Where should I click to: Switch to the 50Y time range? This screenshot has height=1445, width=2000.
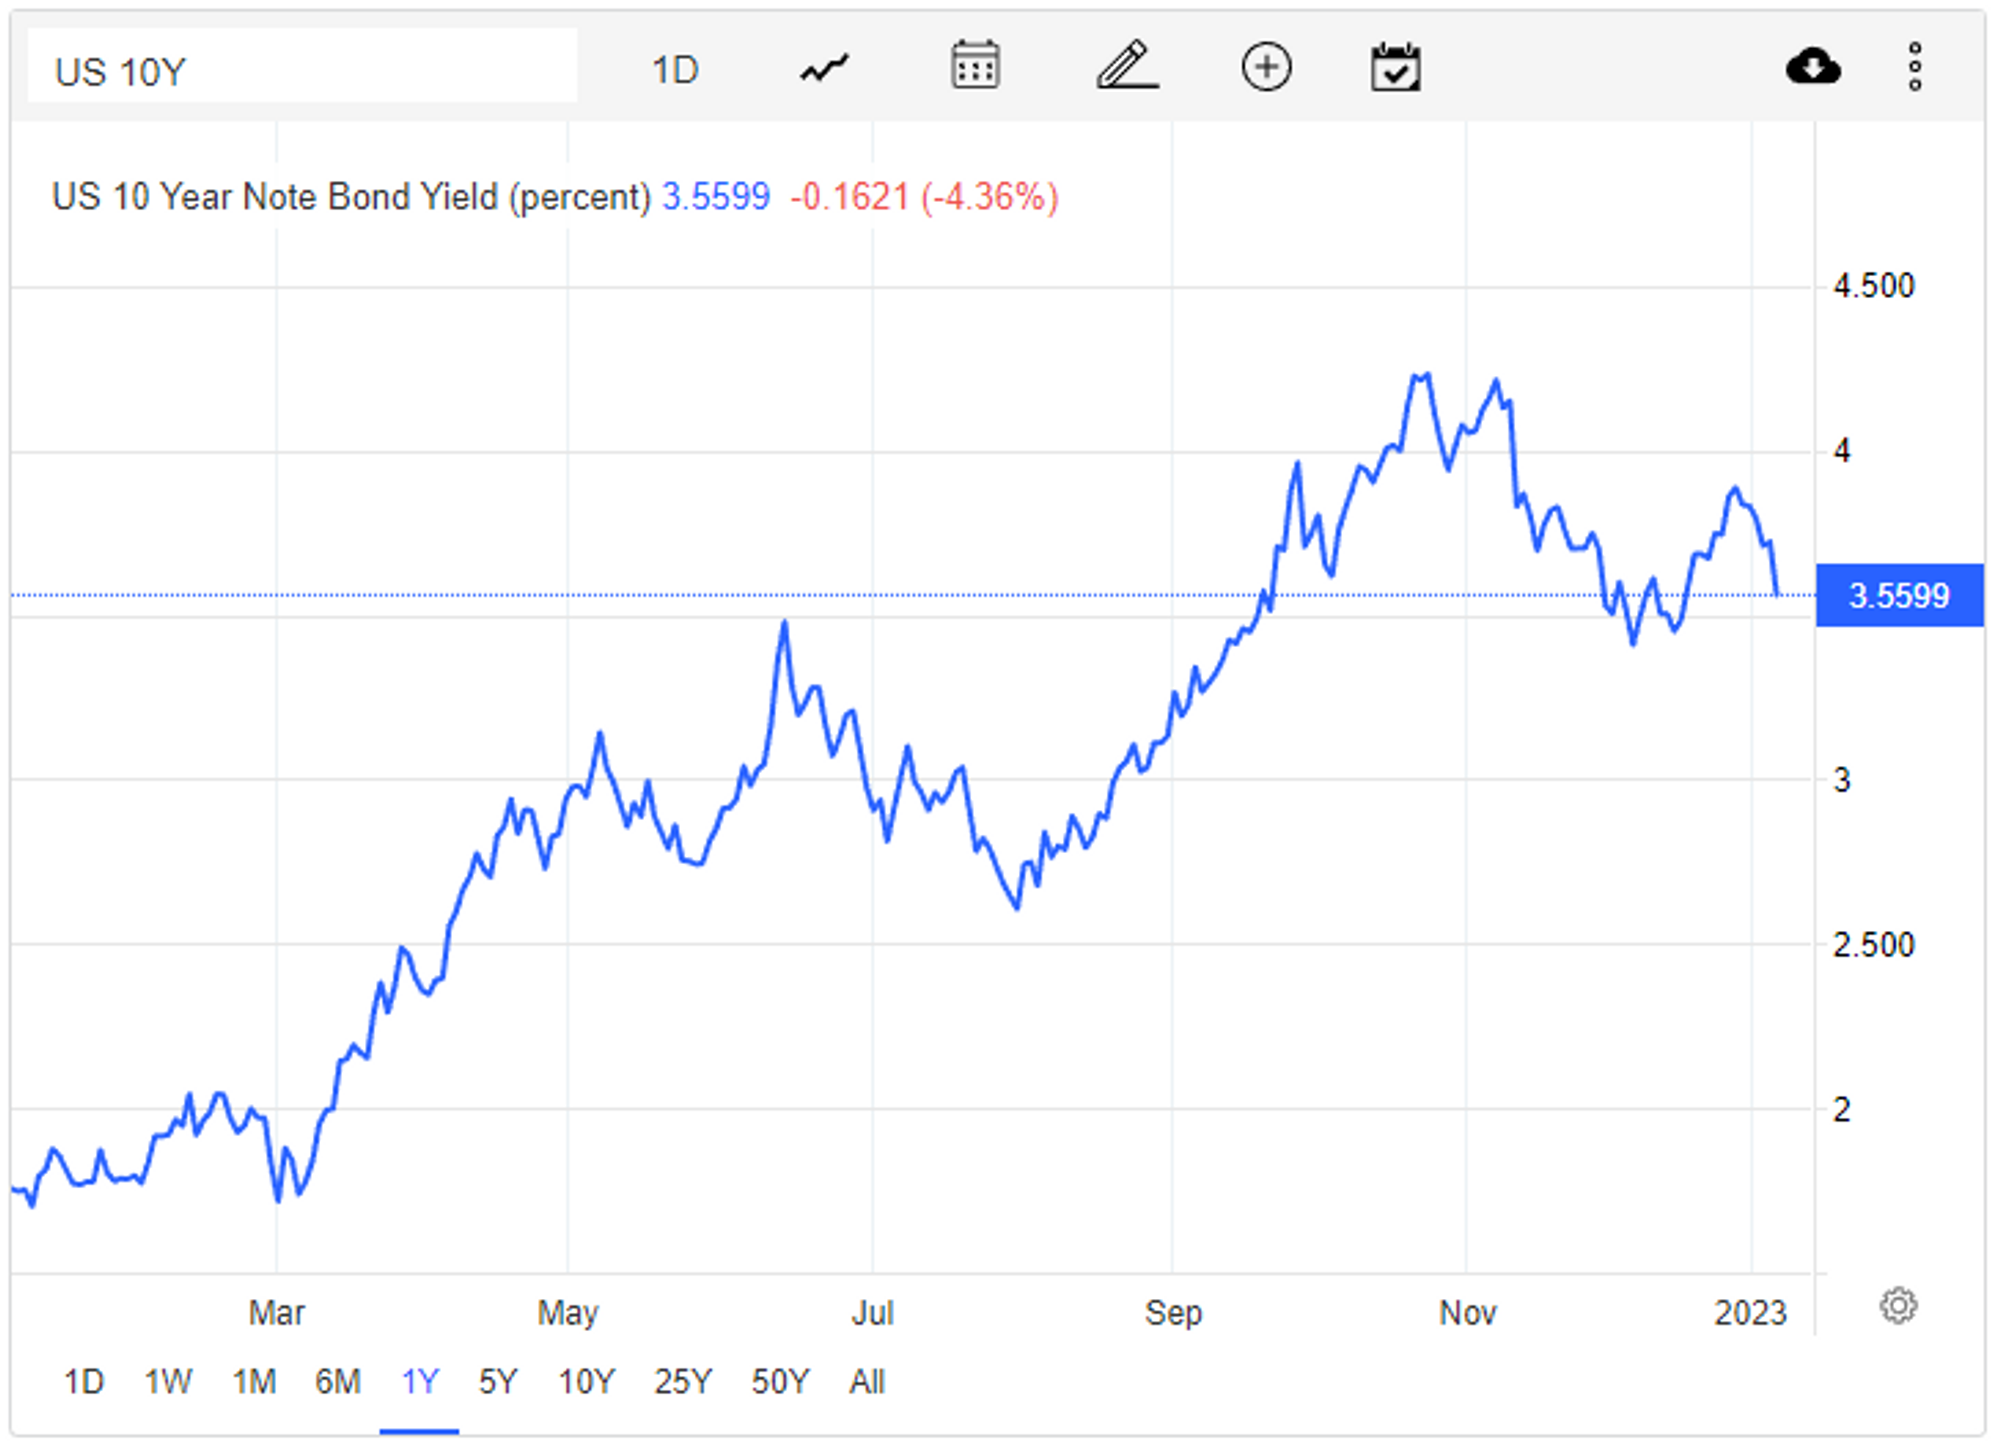click(x=780, y=1382)
